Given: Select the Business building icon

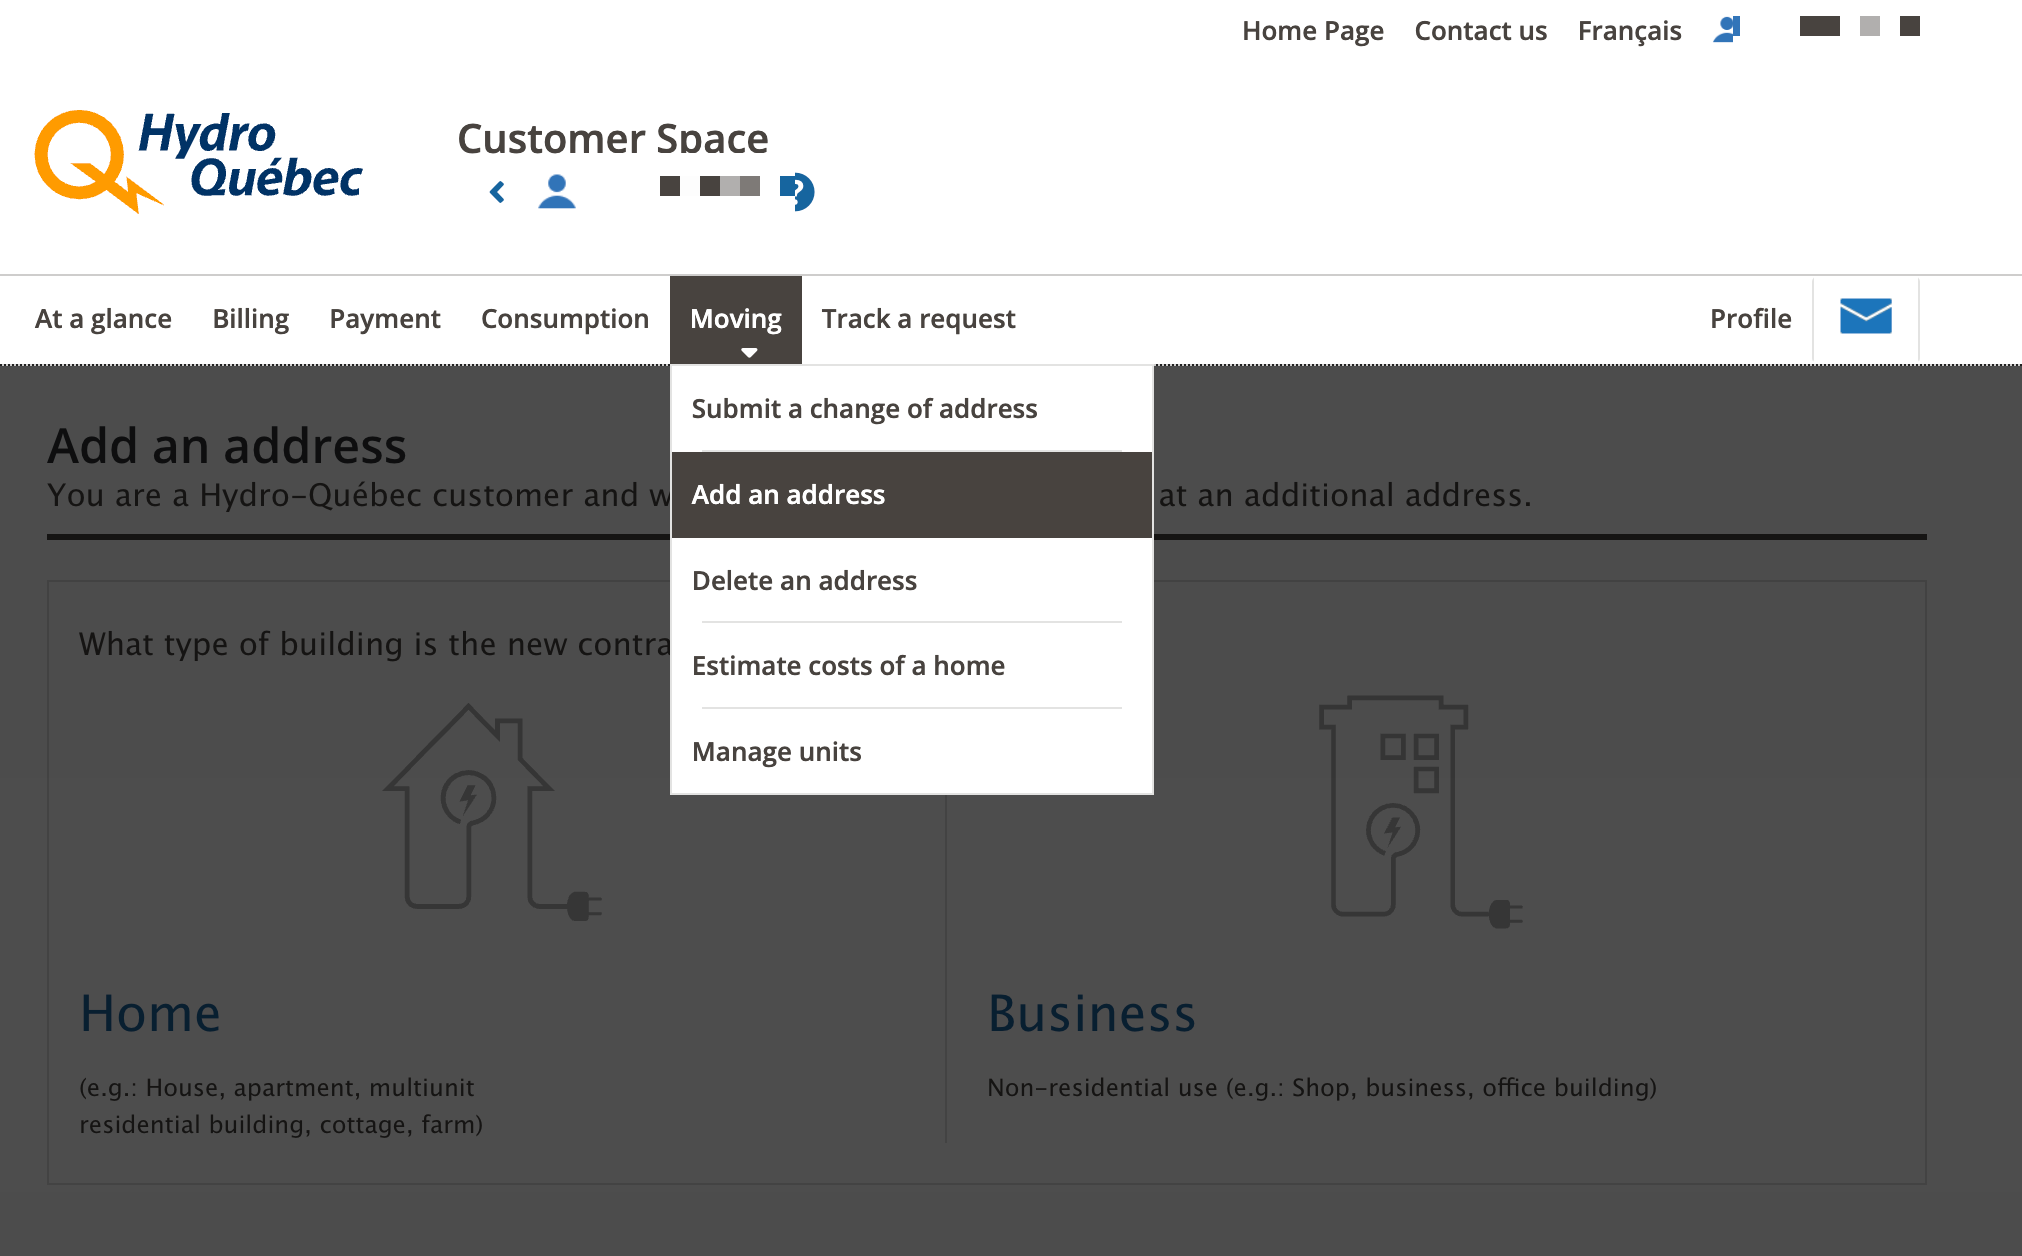Looking at the screenshot, I should pyautogui.click(x=1420, y=812).
